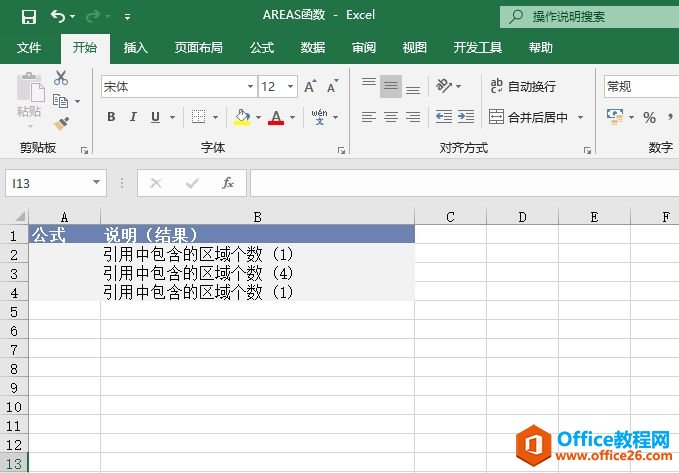Open the 宋体 font name dropdown
The image size is (679, 473).
[251, 87]
